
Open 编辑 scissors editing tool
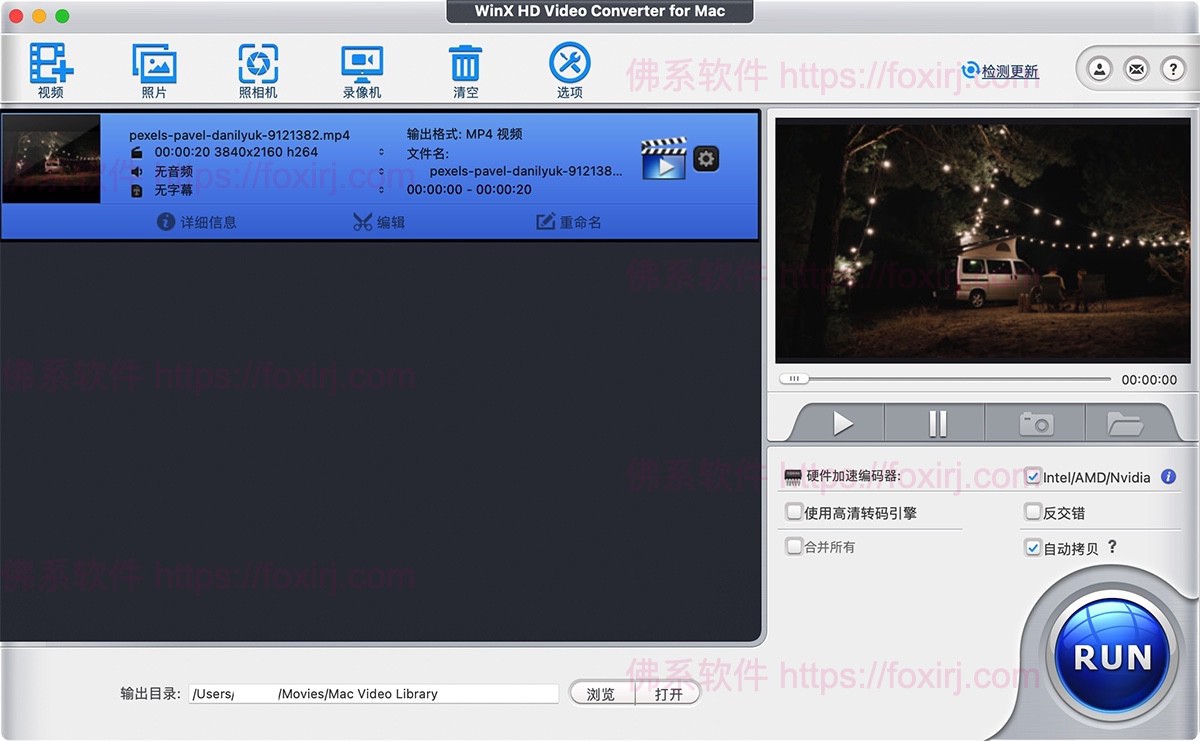378,222
